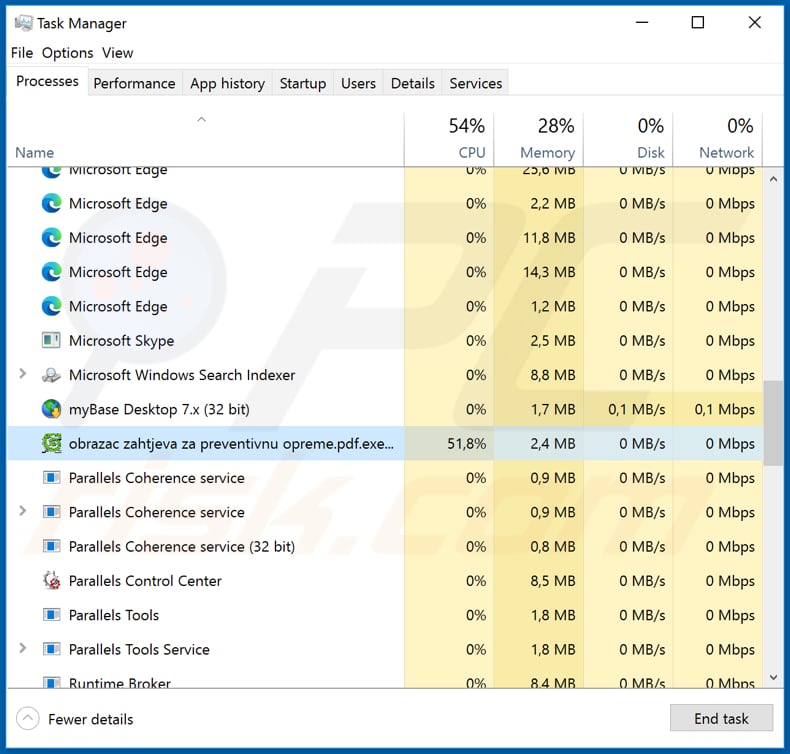Click the Edge icon in the 1,2 MB row
790x754 pixels.
click(51, 306)
